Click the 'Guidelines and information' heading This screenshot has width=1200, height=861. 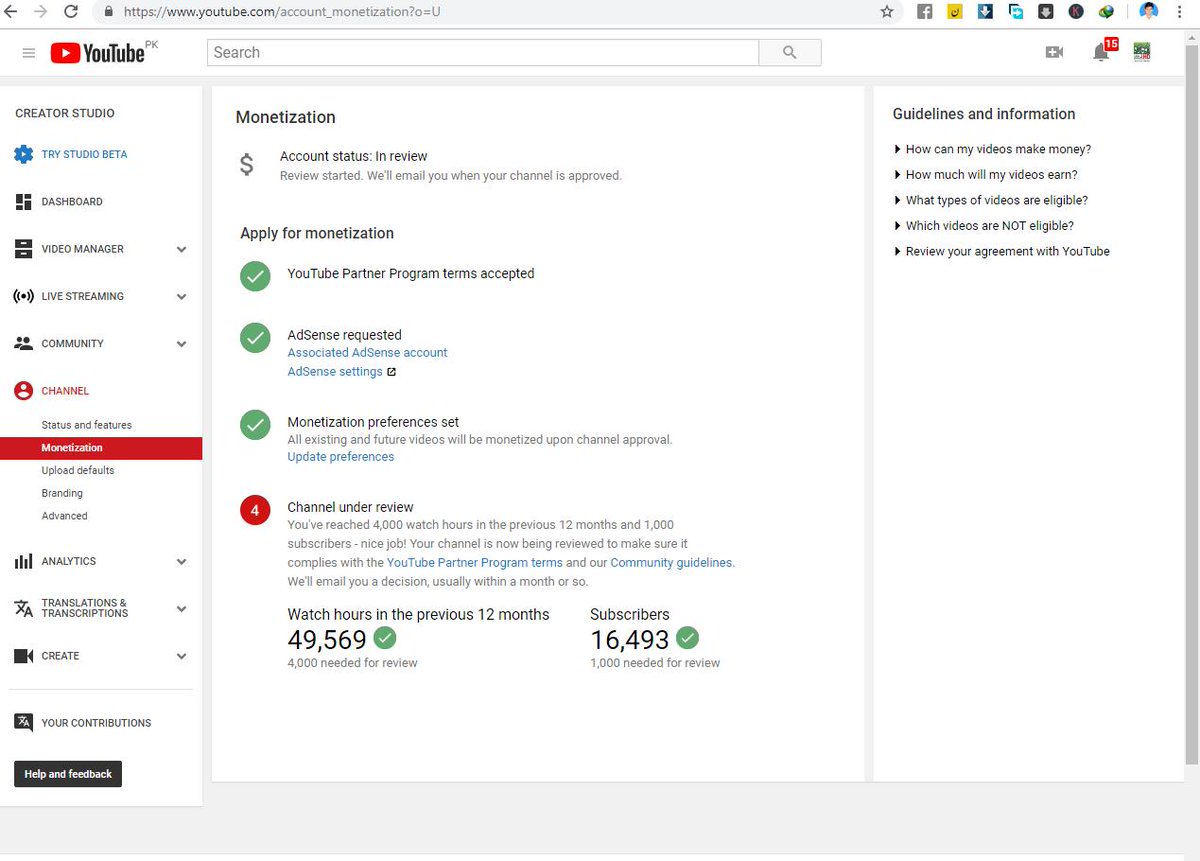[x=984, y=114]
